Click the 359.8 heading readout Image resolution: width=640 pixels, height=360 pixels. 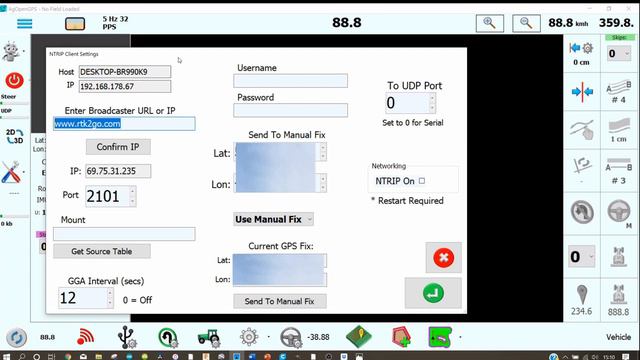pos(616,23)
